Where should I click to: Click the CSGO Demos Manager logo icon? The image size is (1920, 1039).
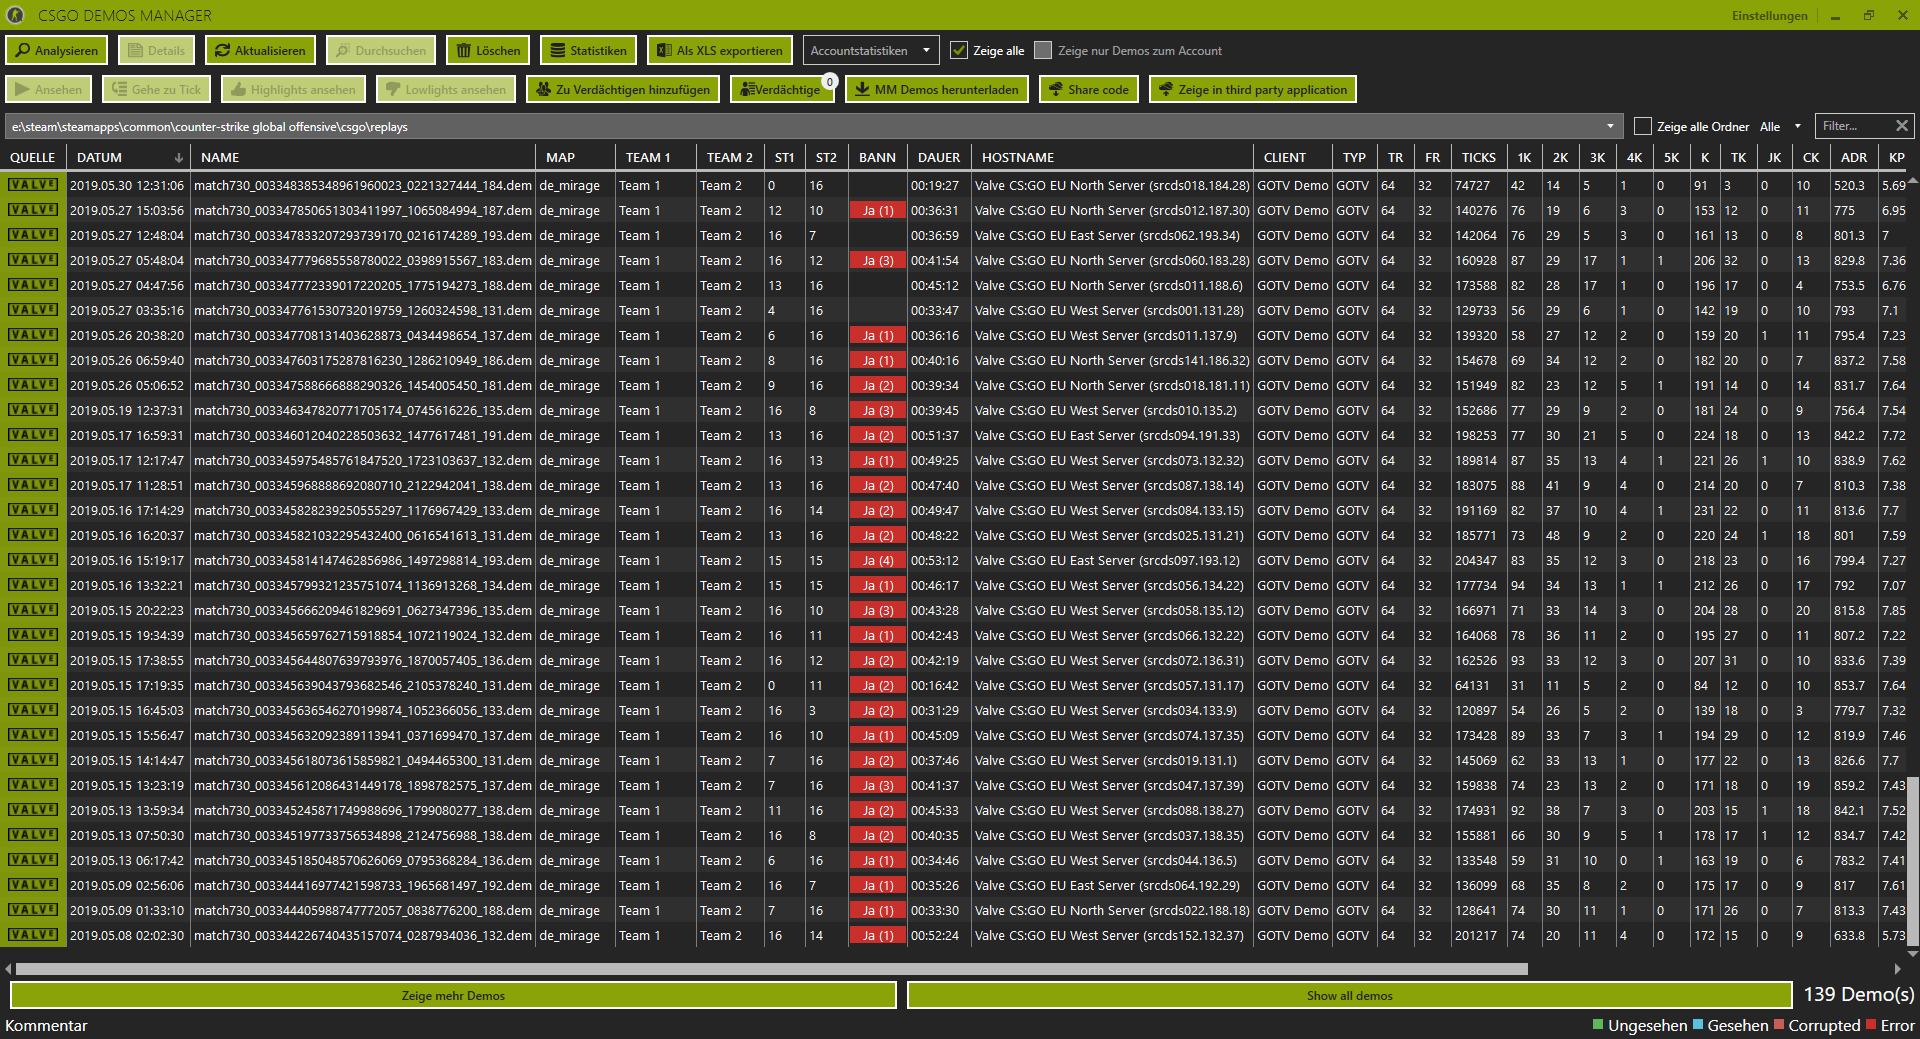pos(15,15)
